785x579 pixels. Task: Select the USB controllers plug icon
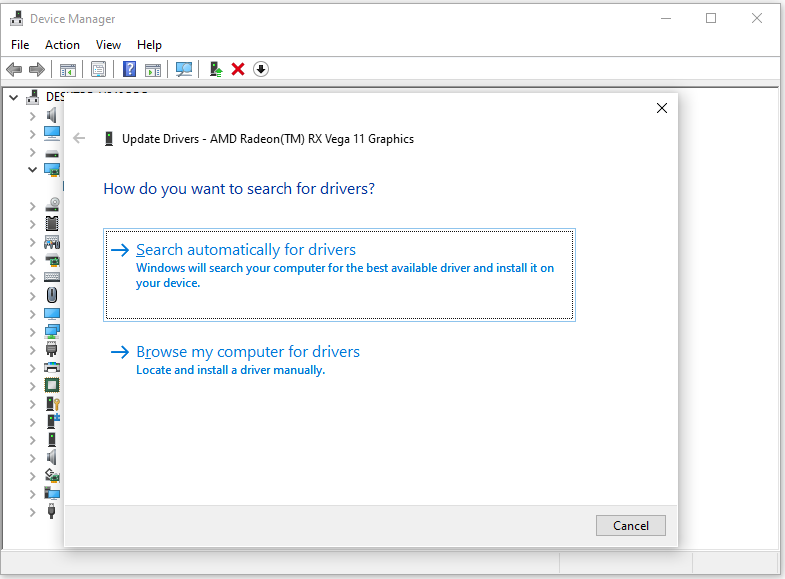(51, 511)
